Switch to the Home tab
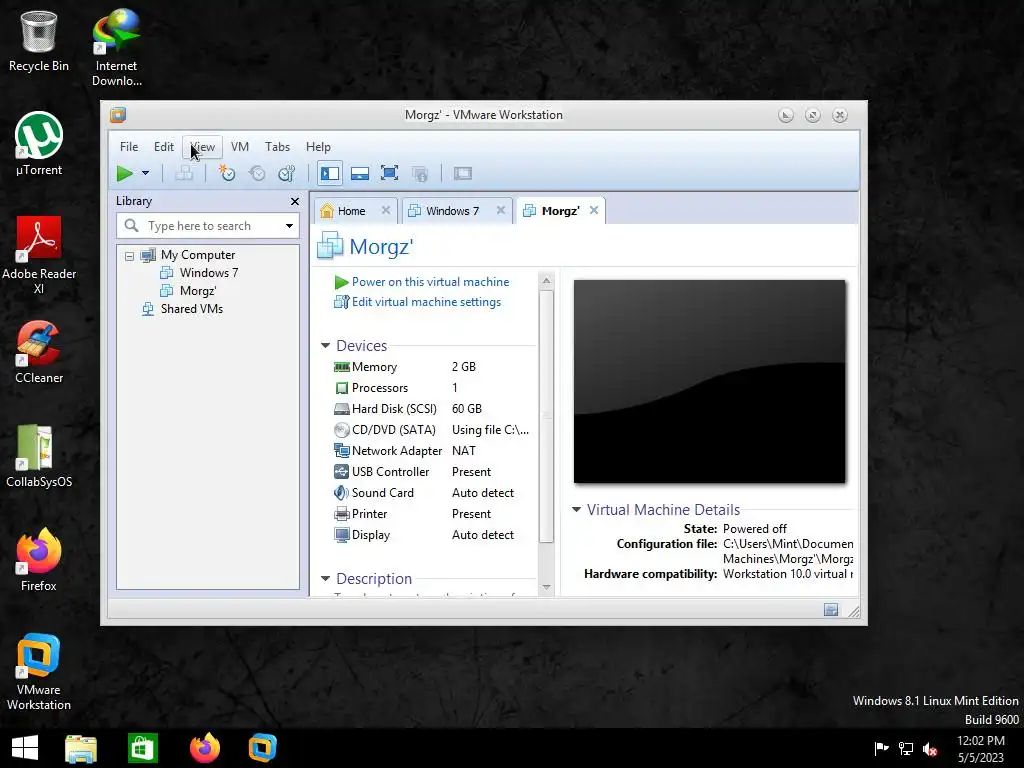 [x=351, y=211]
